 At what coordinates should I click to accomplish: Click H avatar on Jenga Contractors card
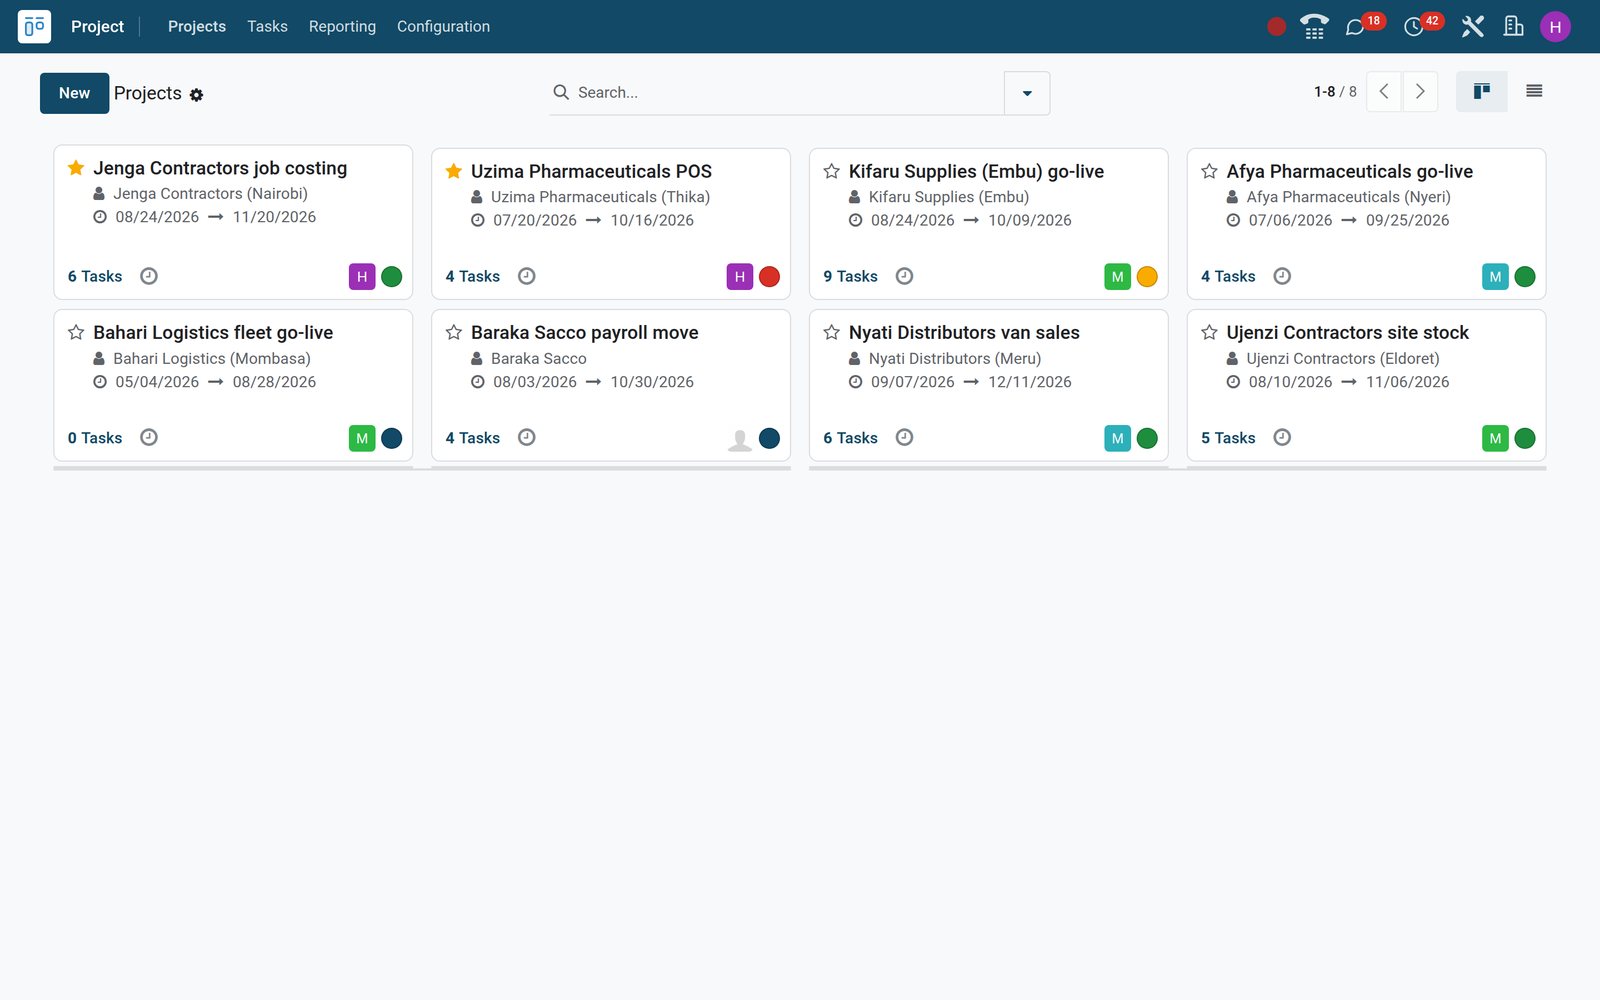pyautogui.click(x=362, y=277)
